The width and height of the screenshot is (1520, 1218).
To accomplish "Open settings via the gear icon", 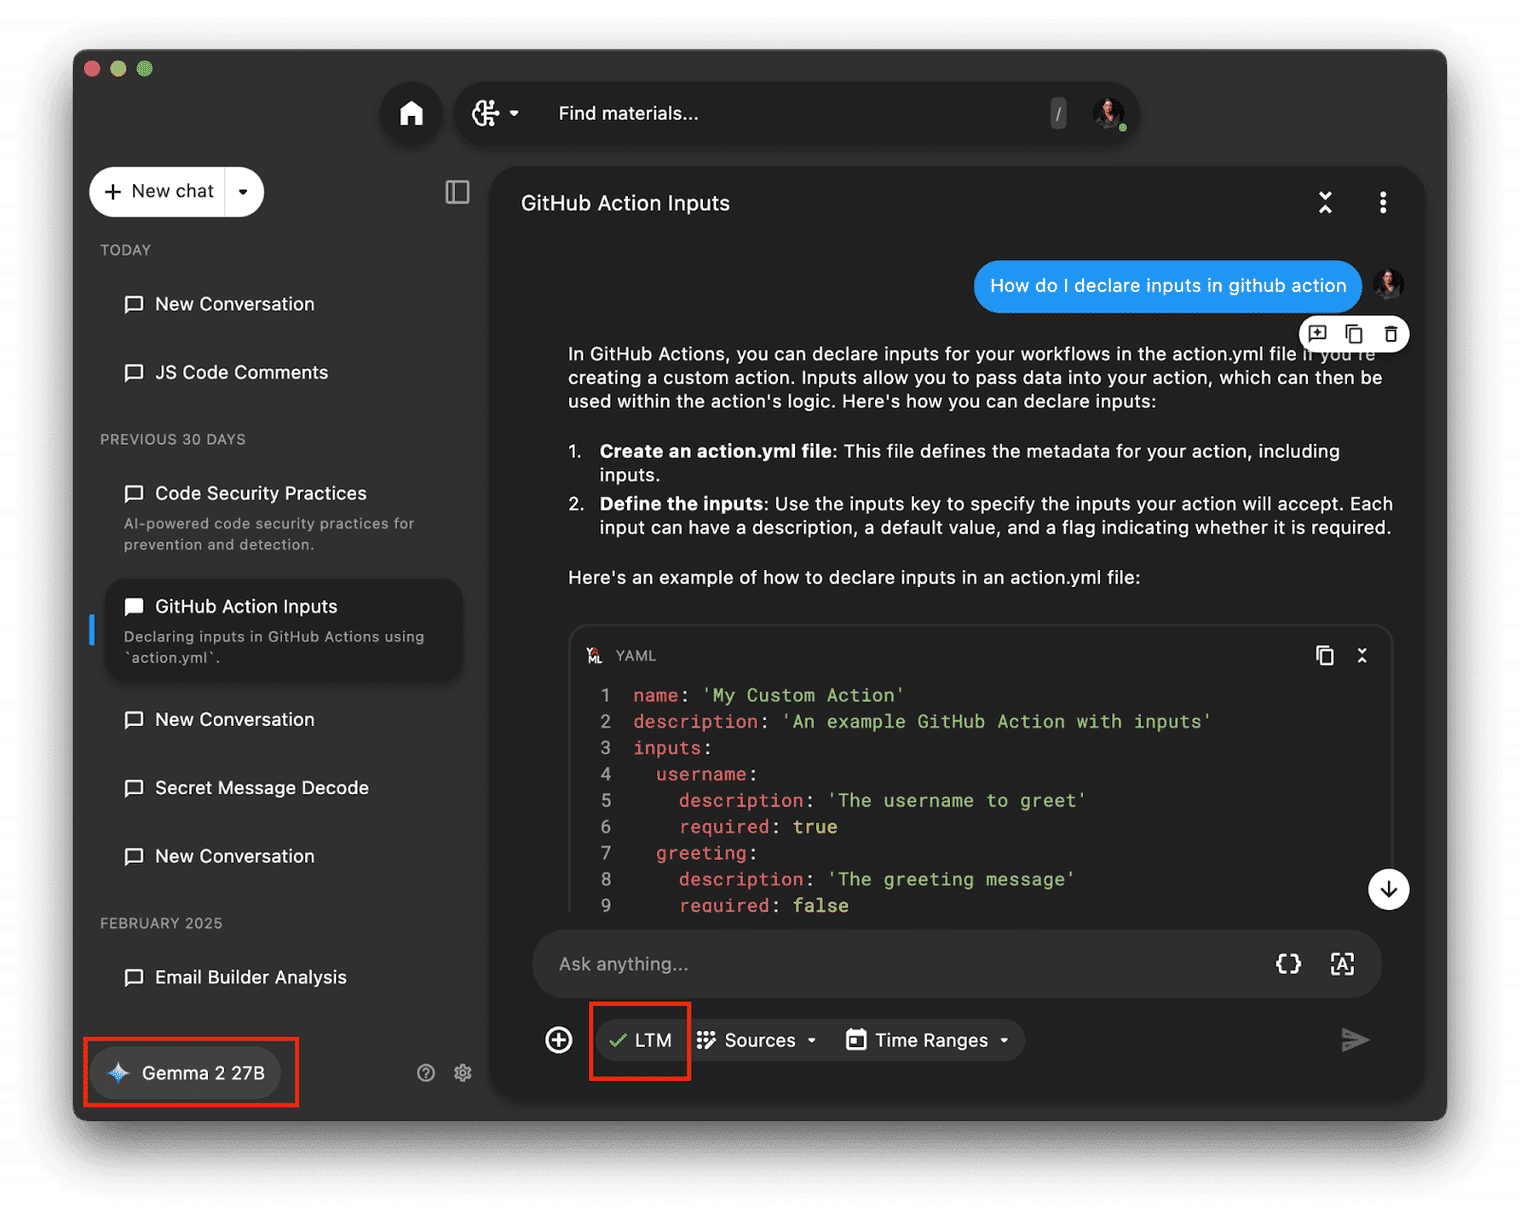I will [x=463, y=1073].
